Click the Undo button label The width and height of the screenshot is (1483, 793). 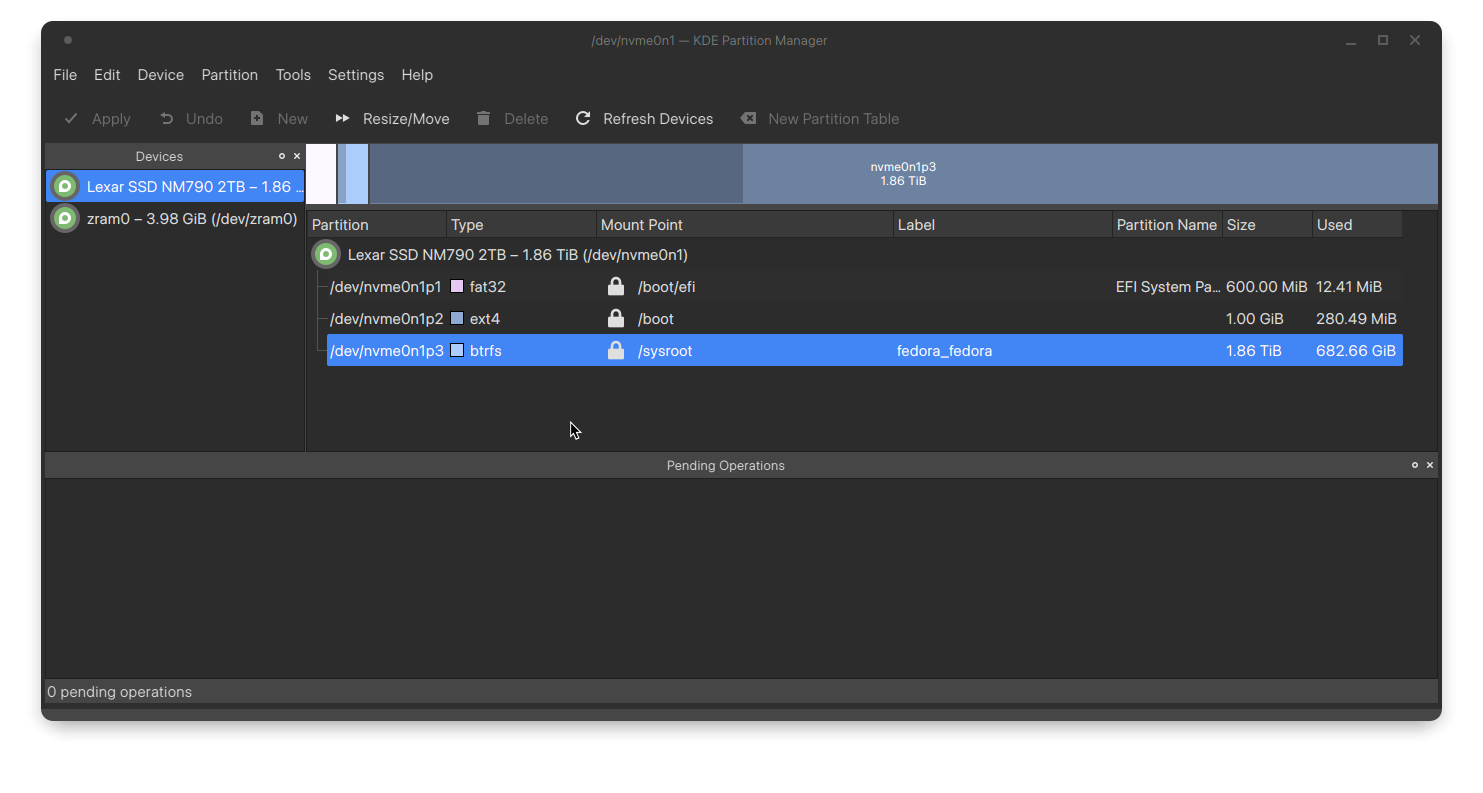coord(204,119)
